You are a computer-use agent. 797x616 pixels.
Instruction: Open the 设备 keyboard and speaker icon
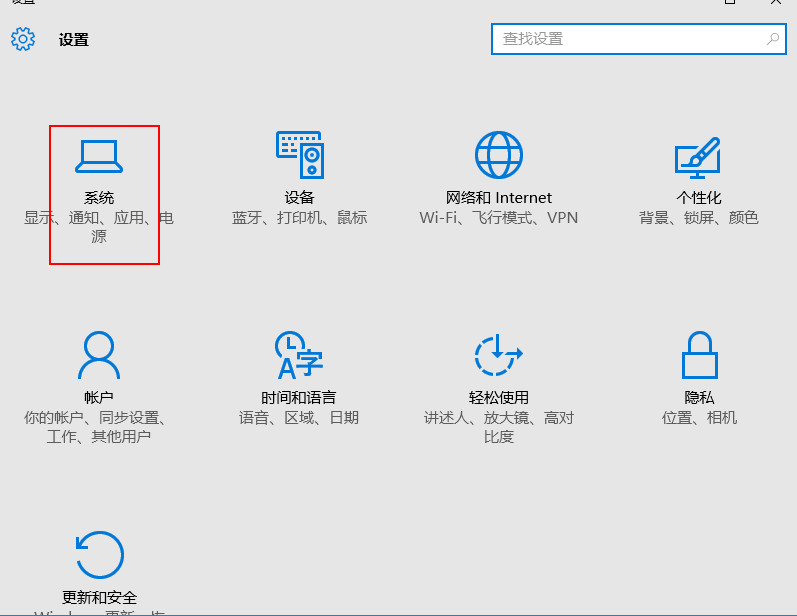point(300,155)
